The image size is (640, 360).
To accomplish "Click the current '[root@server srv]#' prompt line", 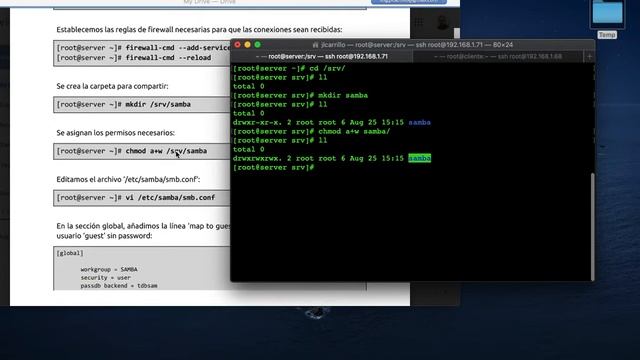I will click(273, 167).
